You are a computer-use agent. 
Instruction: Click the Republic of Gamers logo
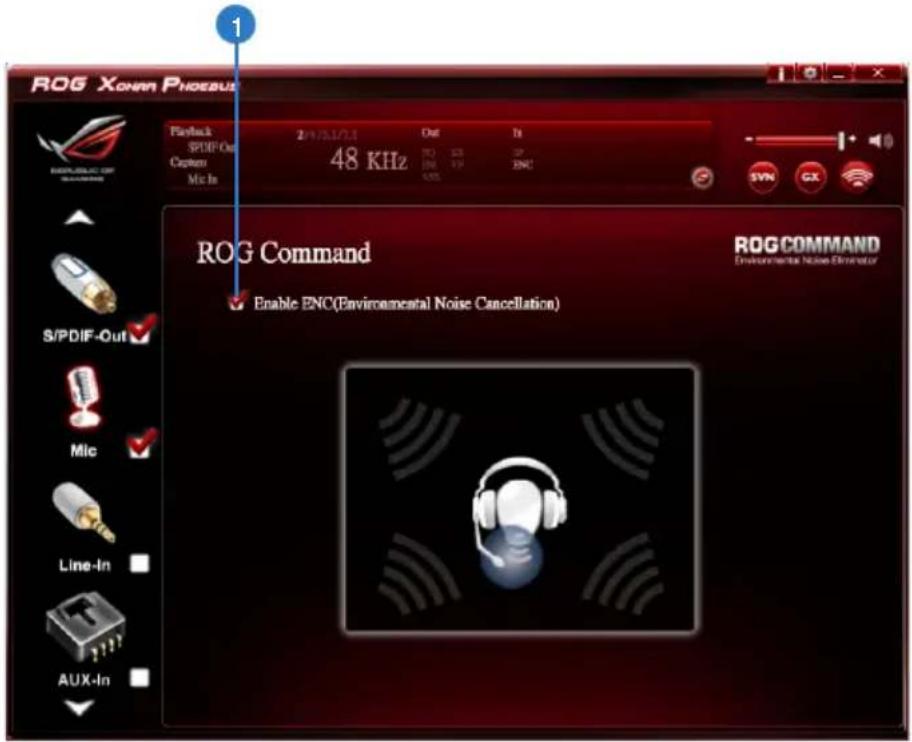[81, 148]
